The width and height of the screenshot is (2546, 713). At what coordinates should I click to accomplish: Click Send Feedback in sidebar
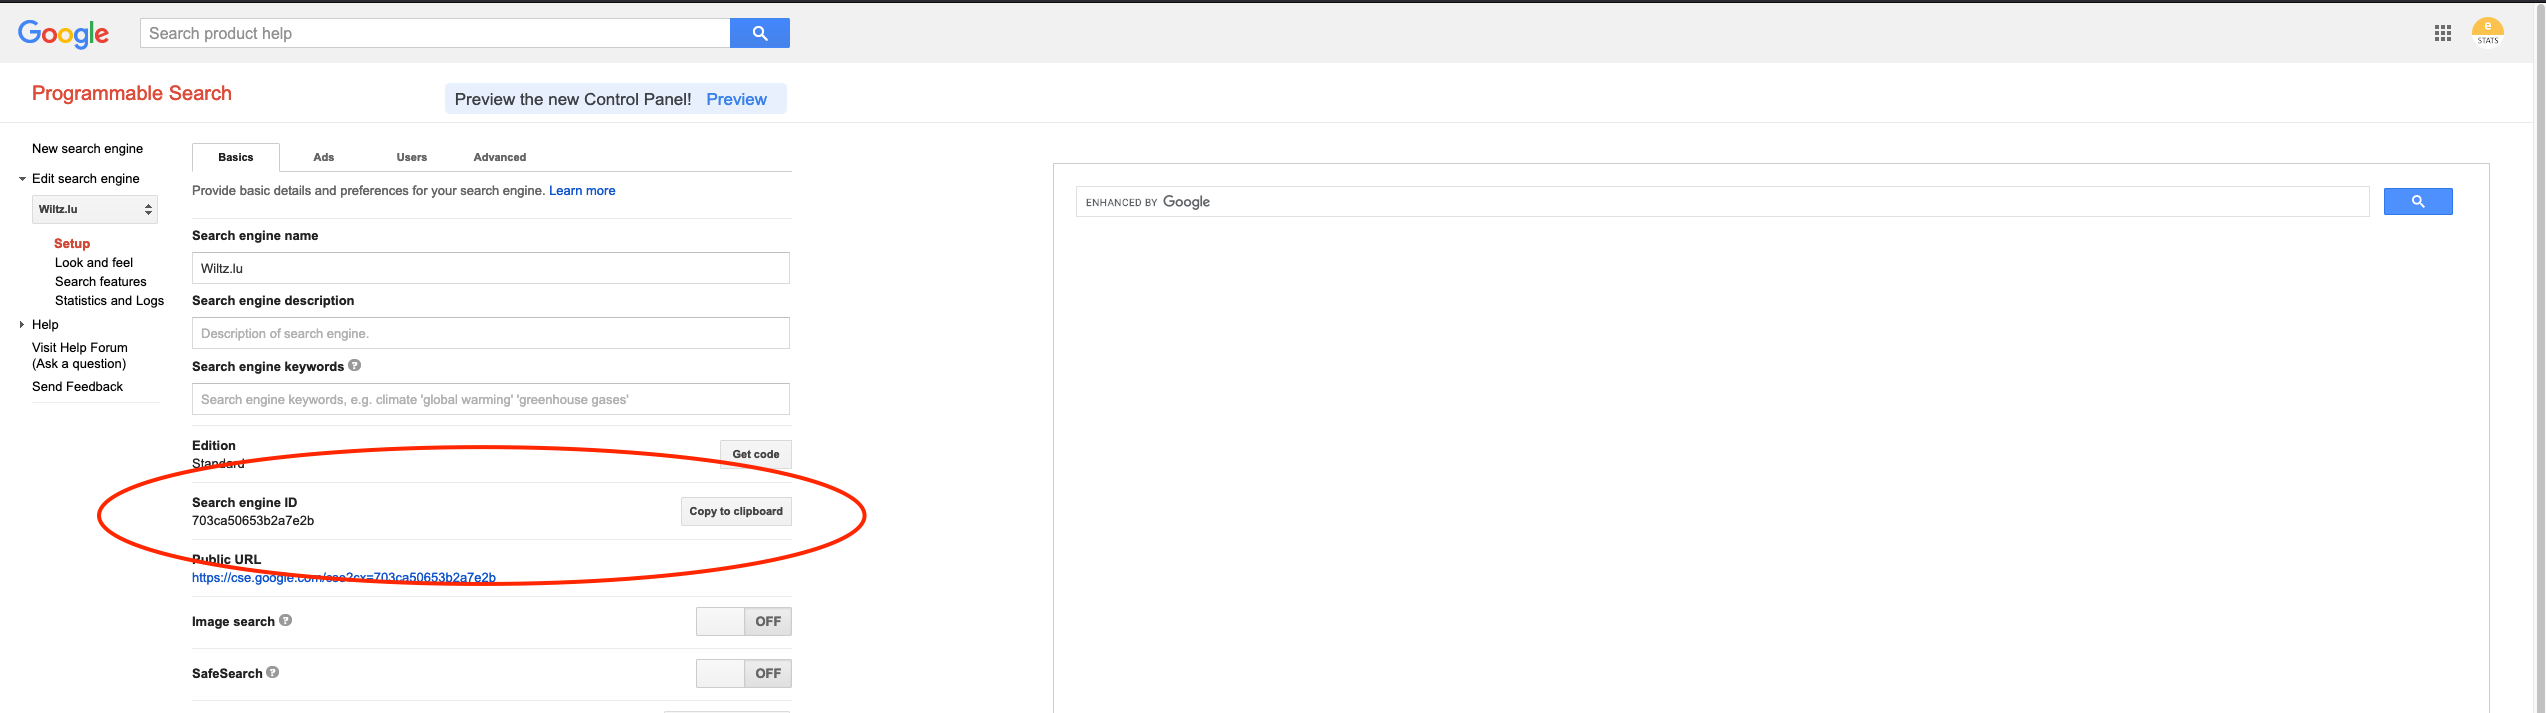pos(77,386)
